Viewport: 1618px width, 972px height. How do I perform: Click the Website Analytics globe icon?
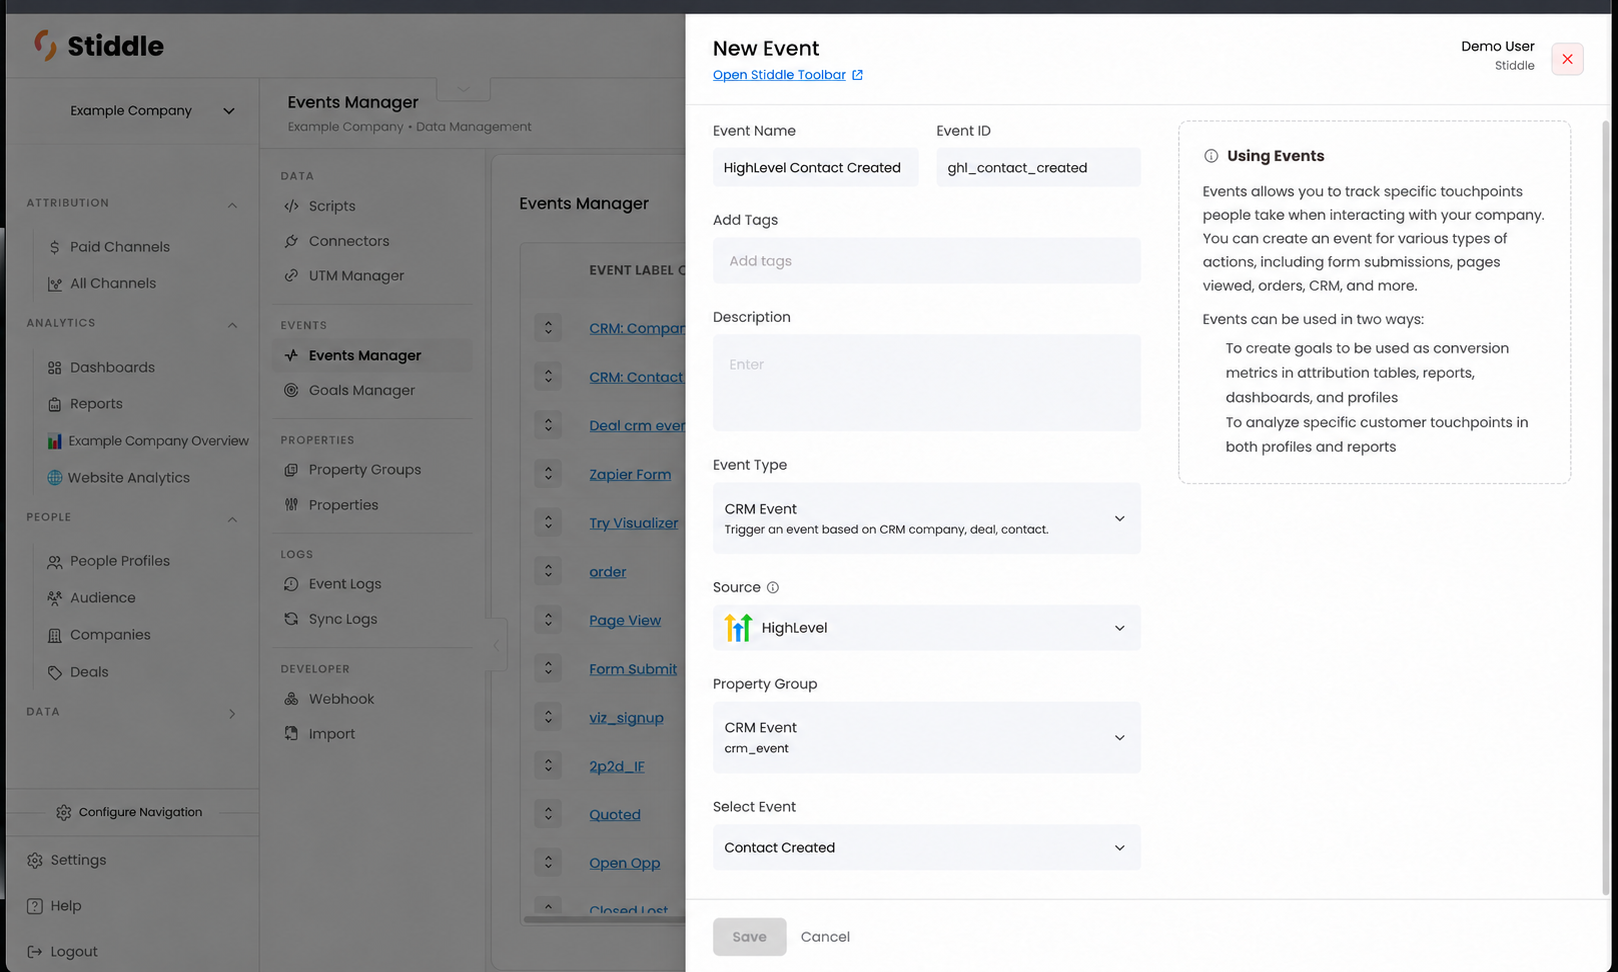(x=55, y=478)
